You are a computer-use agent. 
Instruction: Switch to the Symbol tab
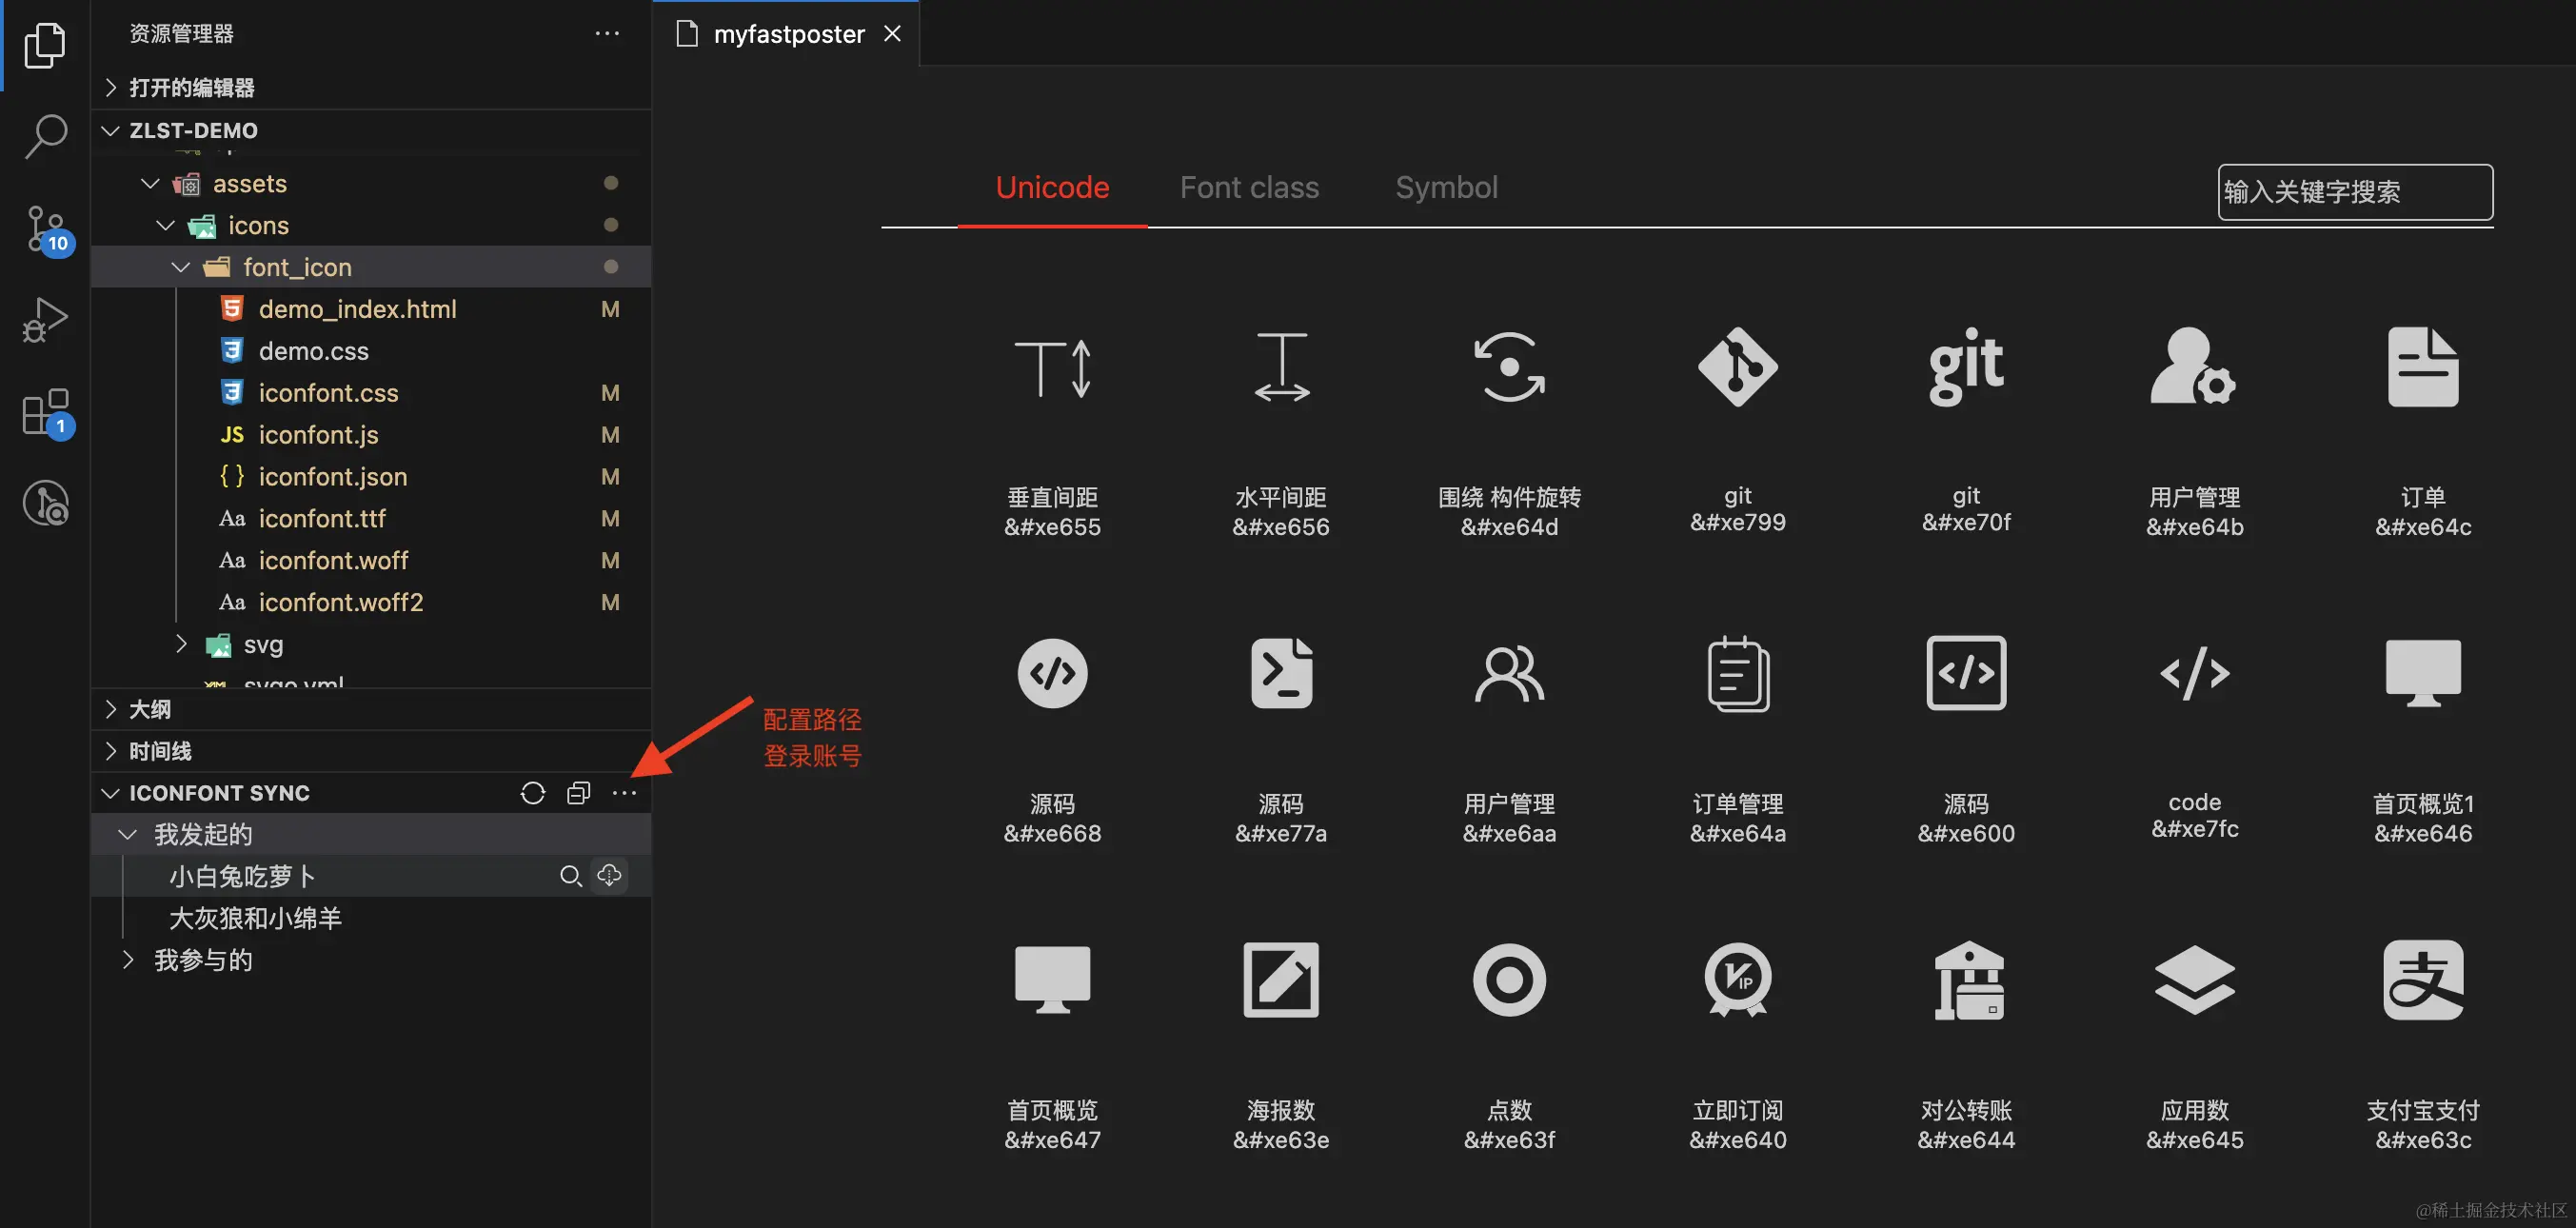click(x=1446, y=187)
